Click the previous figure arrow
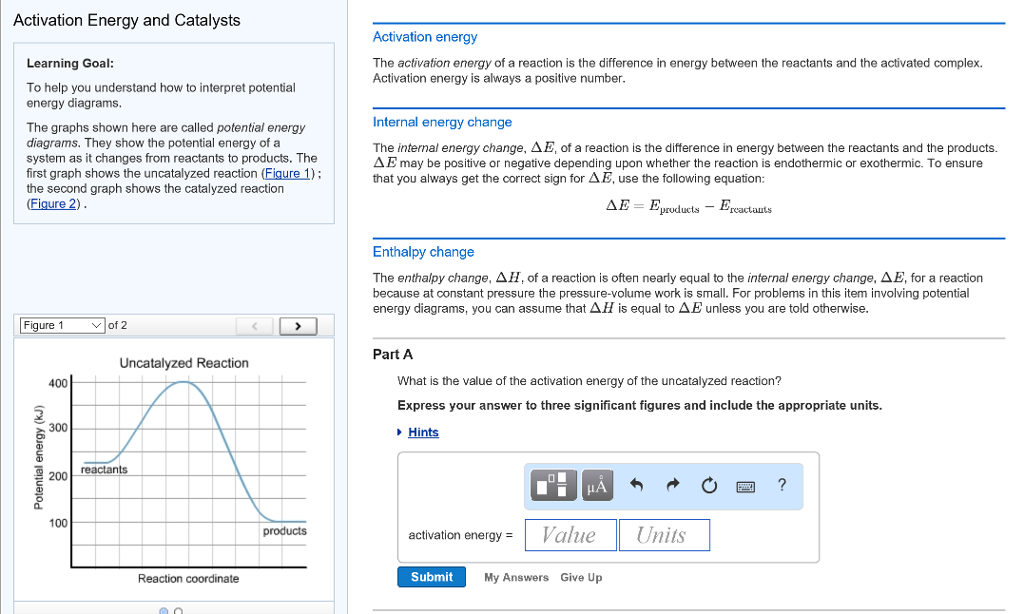Viewport: 1024px width, 614px height. [x=254, y=324]
